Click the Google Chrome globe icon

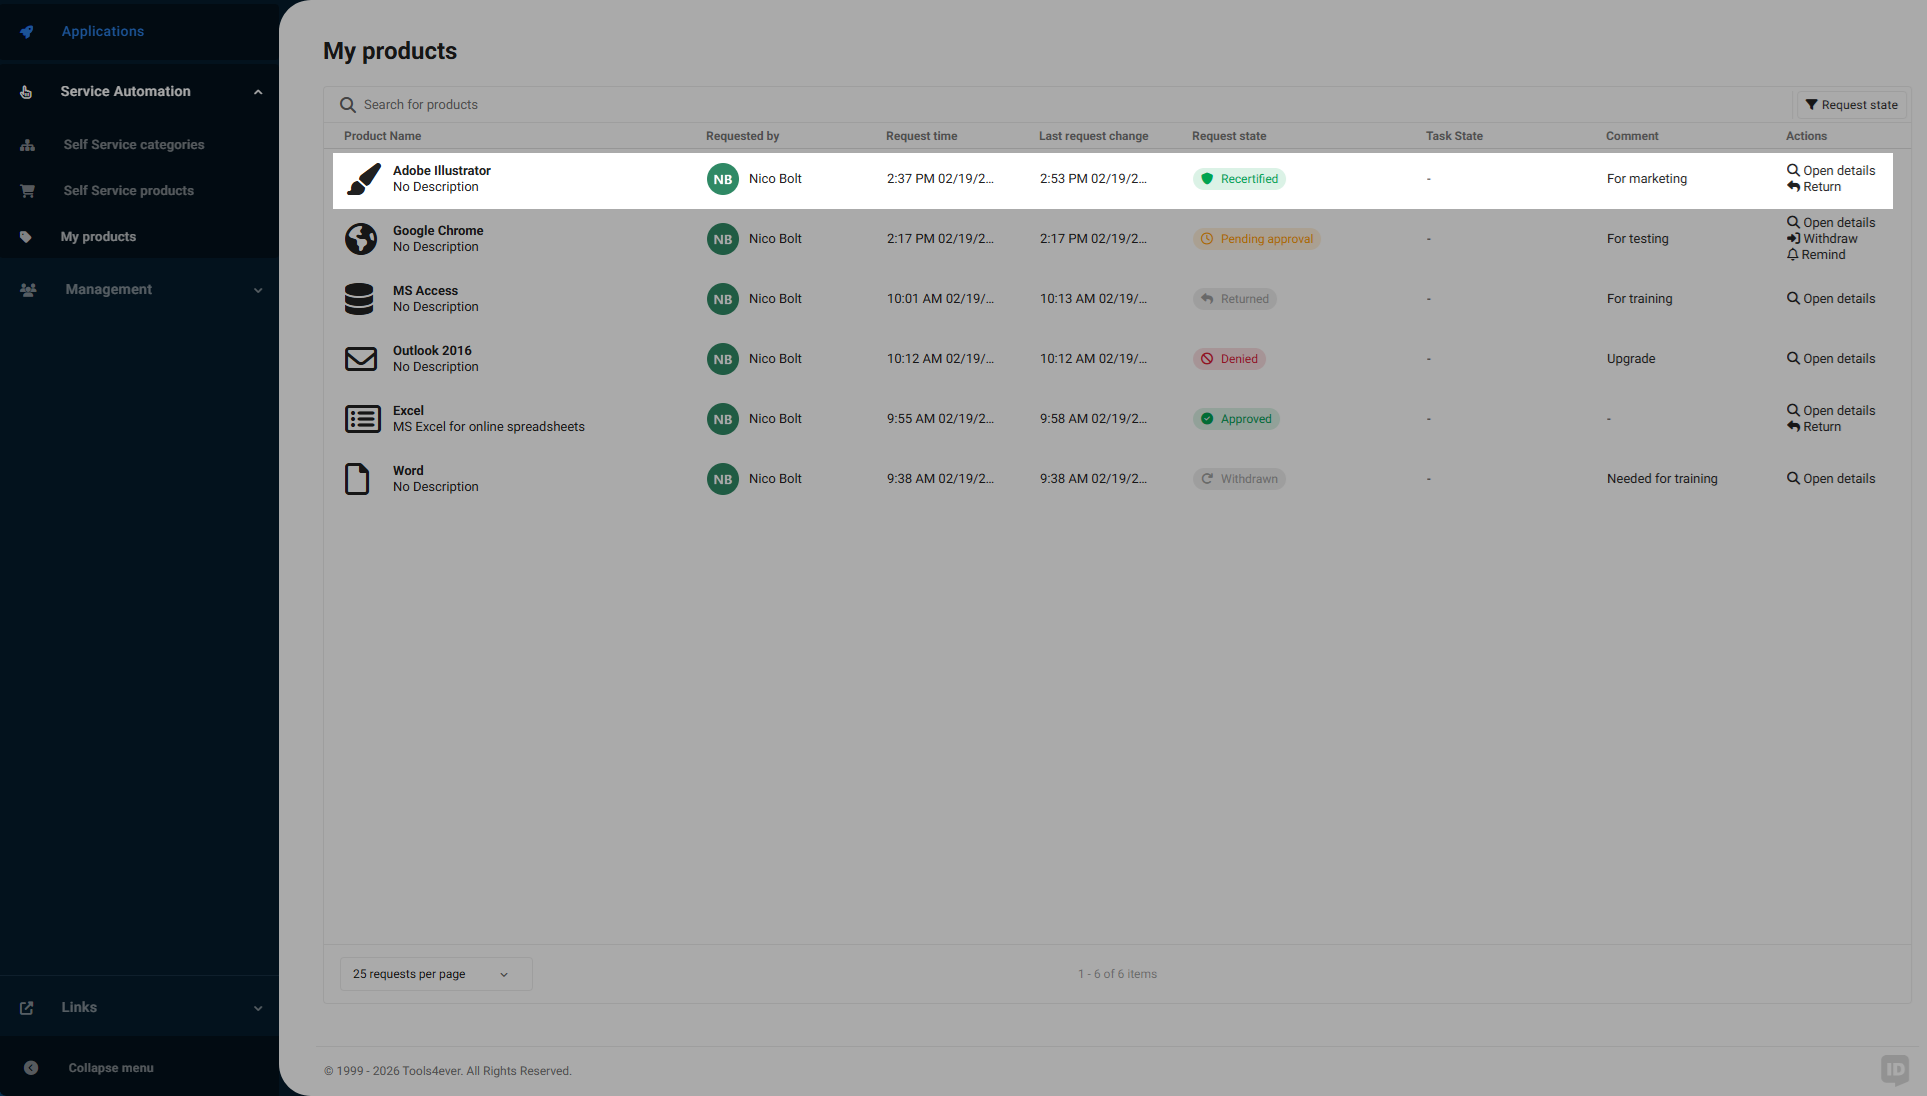(361, 239)
